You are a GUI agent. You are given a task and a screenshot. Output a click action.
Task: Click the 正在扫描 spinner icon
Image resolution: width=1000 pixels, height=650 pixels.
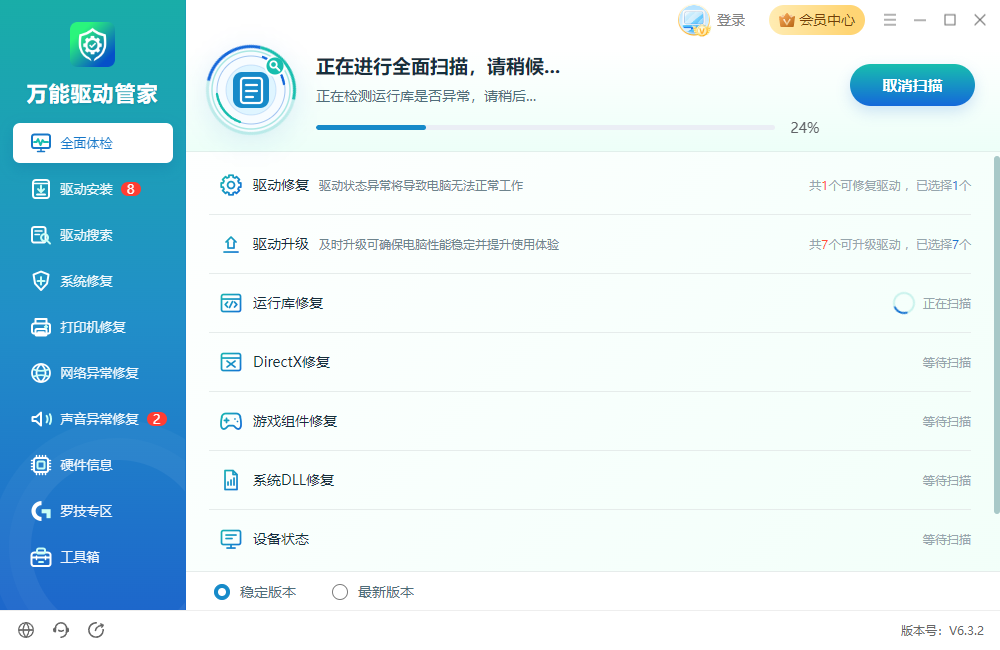tap(903, 303)
